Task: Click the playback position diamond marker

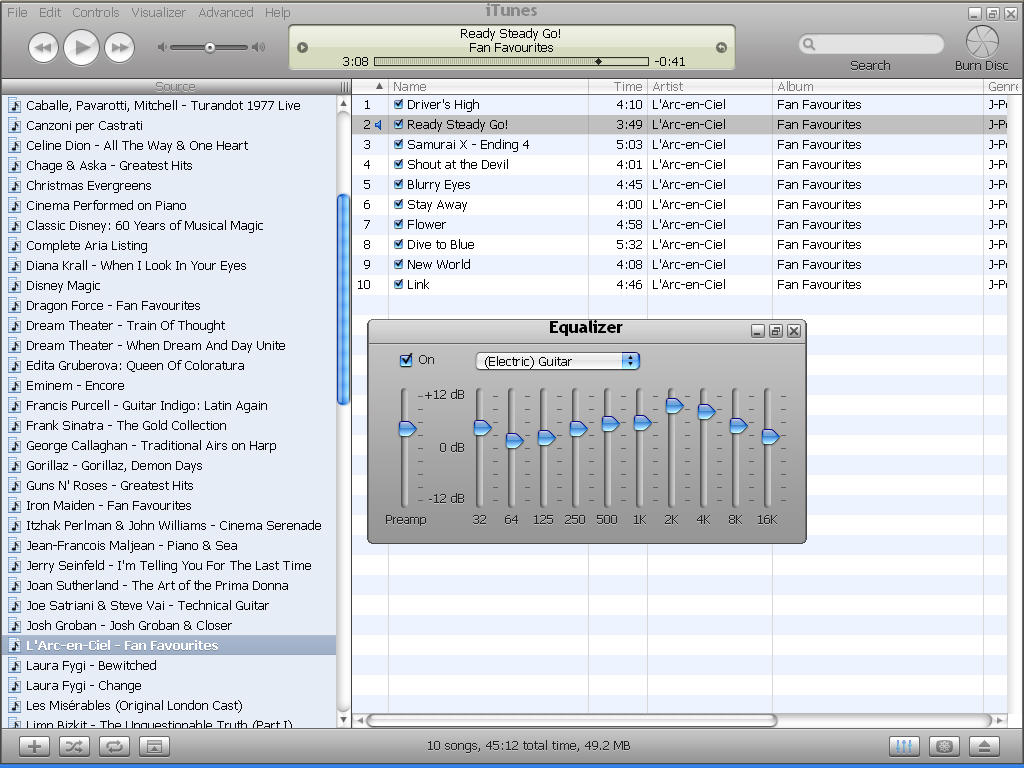Action: point(598,61)
